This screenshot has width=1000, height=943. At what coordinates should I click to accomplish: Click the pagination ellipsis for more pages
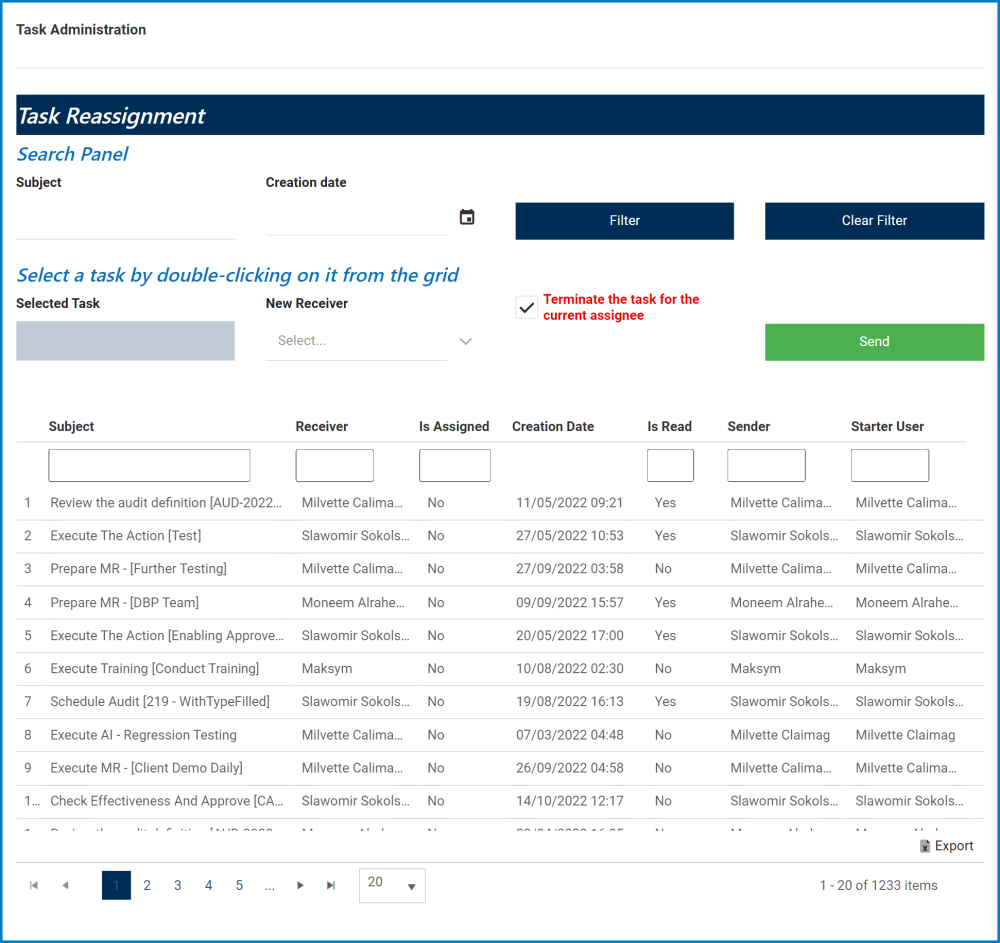(269, 885)
